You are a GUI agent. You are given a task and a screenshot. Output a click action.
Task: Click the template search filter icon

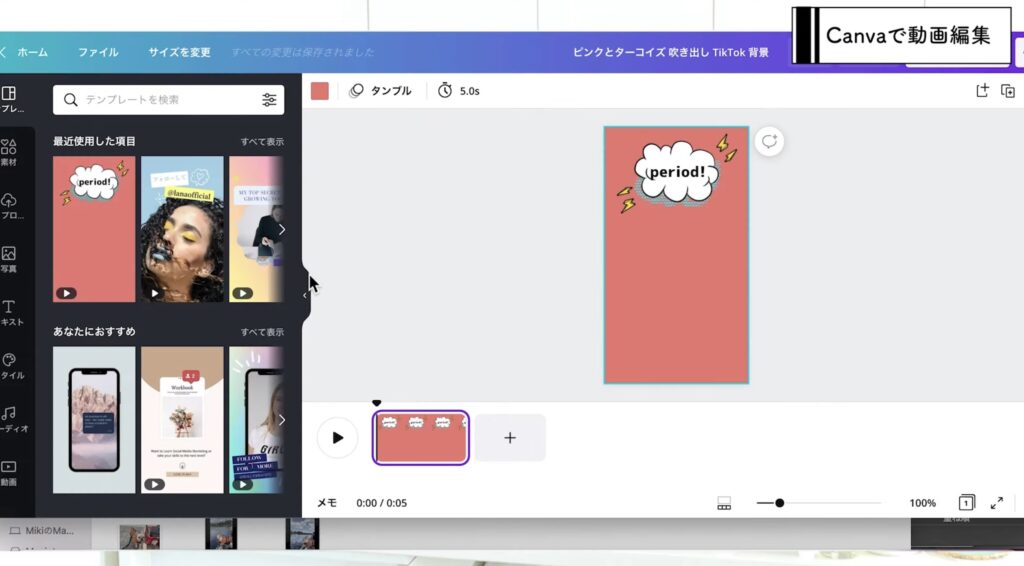[269, 100]
